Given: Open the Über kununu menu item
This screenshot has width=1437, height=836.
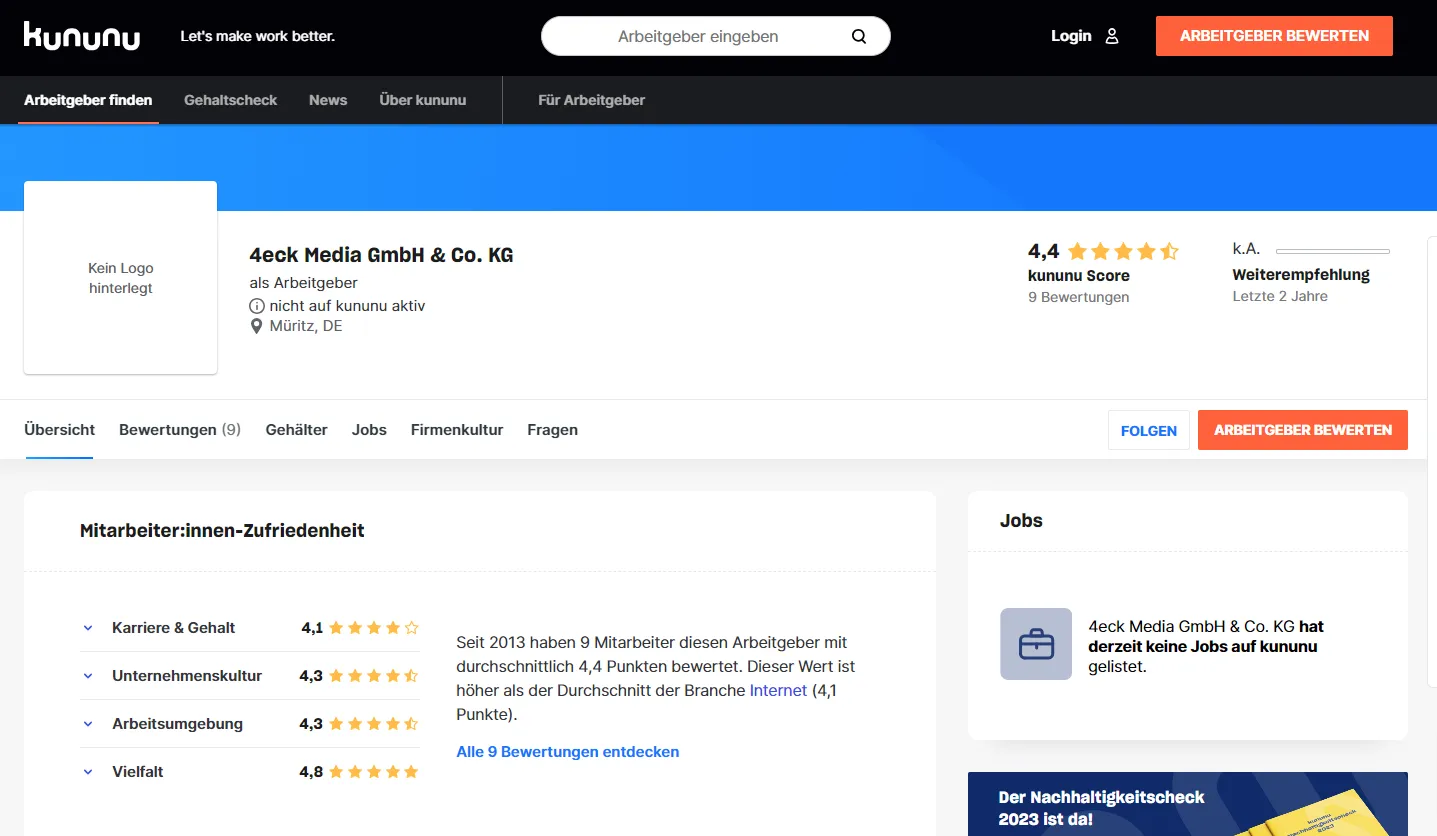Looking at the screenshot, I should click(423, 100).
